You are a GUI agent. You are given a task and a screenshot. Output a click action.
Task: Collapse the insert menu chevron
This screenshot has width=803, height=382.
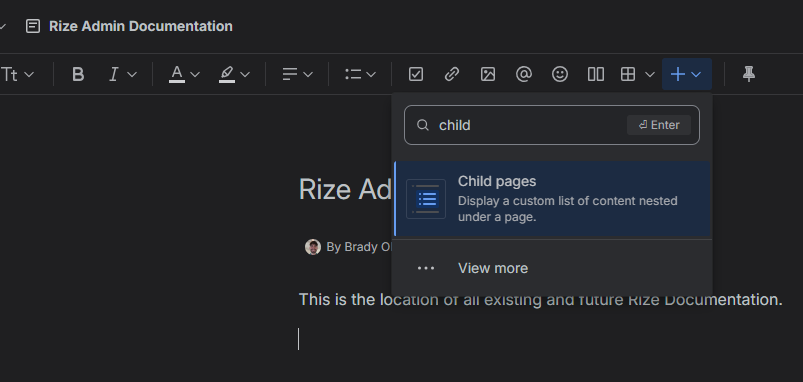[696, 75]
